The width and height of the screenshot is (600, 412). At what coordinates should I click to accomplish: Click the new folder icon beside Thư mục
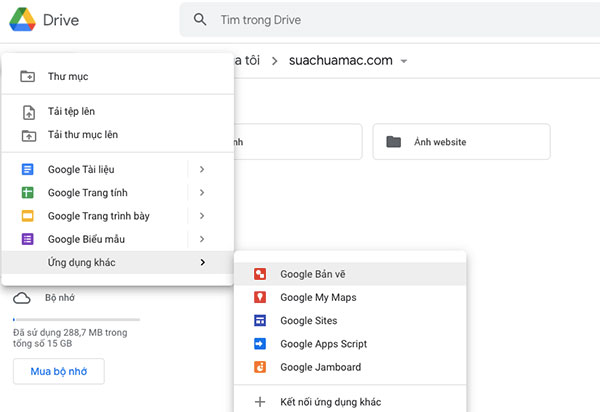pyautogui.click(x=28, y=76)
